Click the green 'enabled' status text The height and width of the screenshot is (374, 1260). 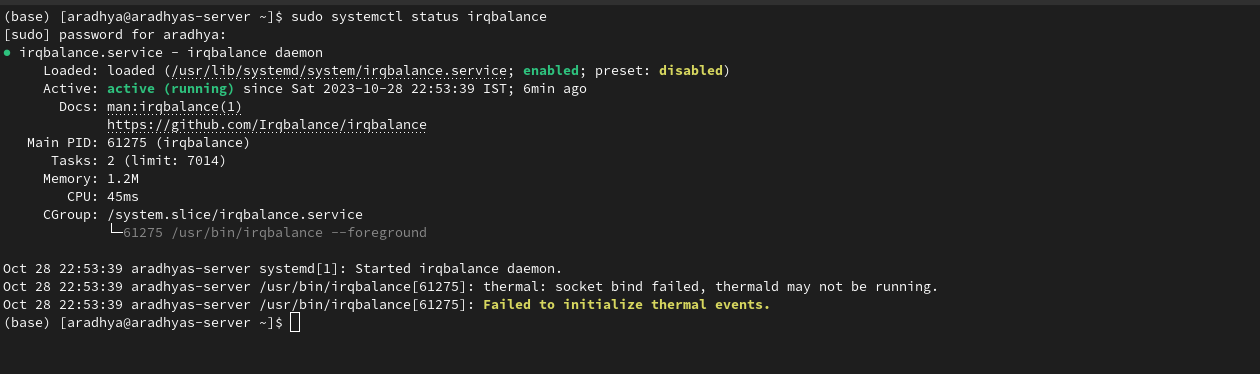point(551,71)
